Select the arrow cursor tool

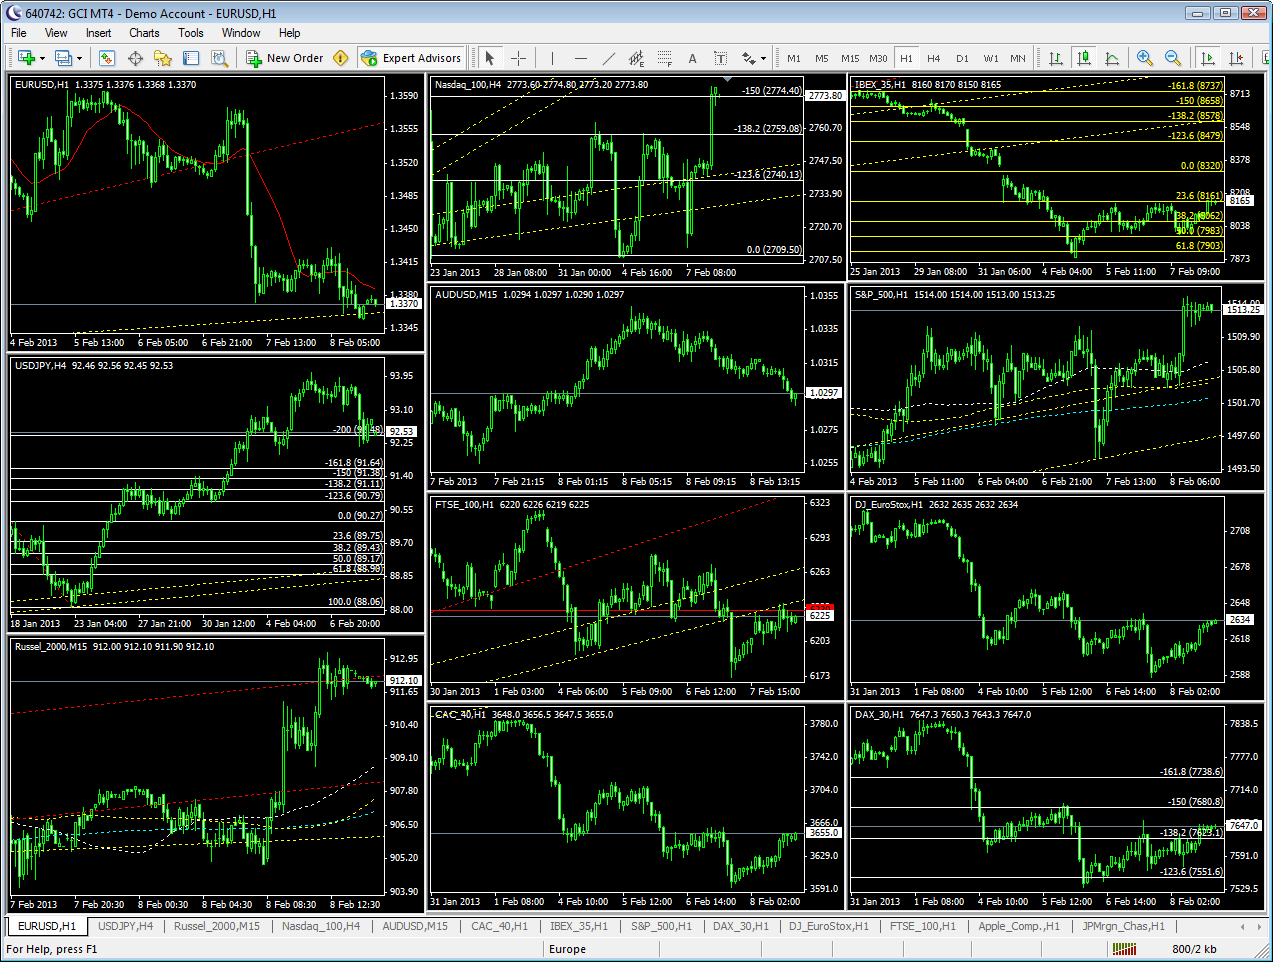click(x=490, y=58)
